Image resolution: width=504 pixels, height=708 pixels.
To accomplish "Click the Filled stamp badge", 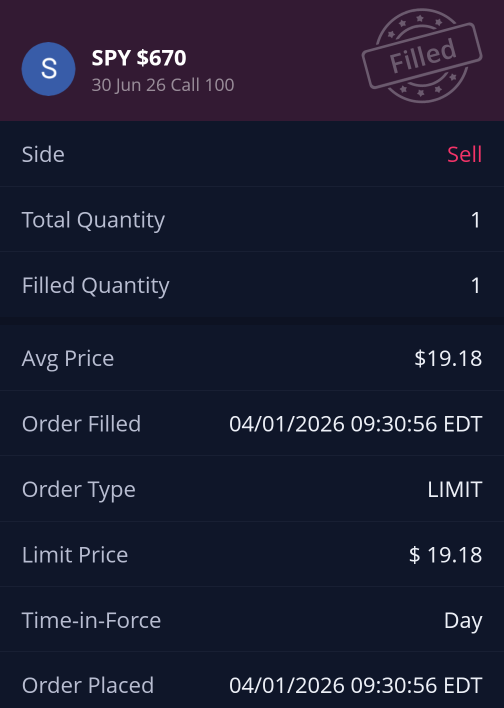I will [422, 56].
